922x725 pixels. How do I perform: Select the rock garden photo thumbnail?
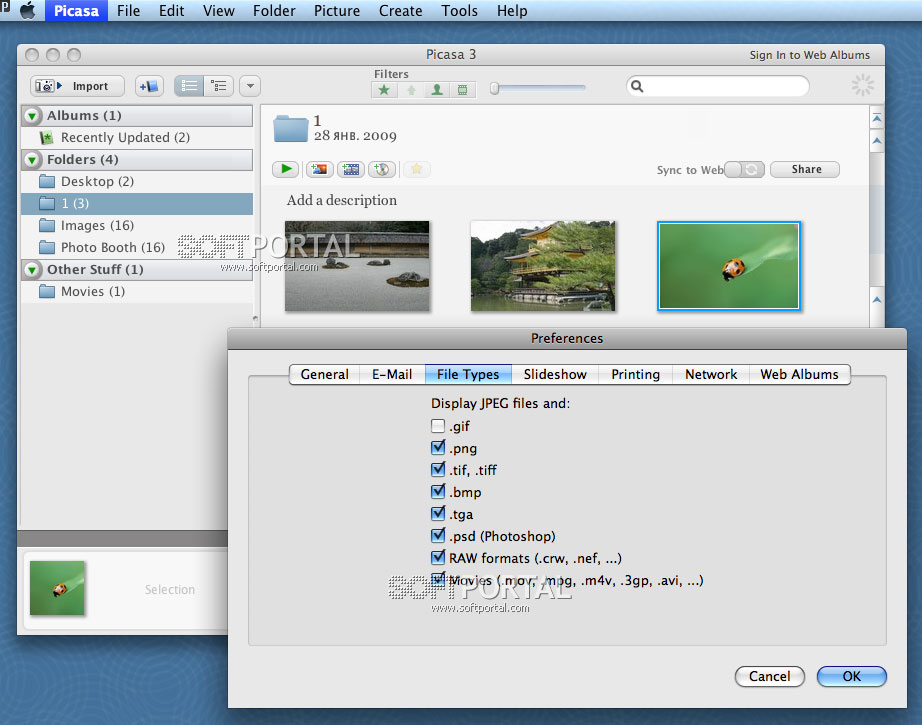[x=357, y=266]
